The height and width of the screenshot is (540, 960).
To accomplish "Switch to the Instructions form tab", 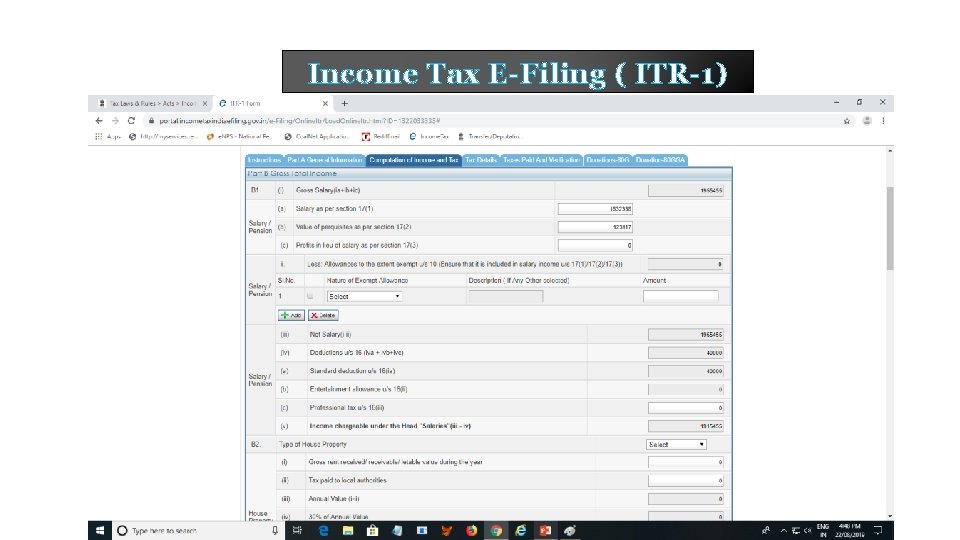I will [264, 160].
